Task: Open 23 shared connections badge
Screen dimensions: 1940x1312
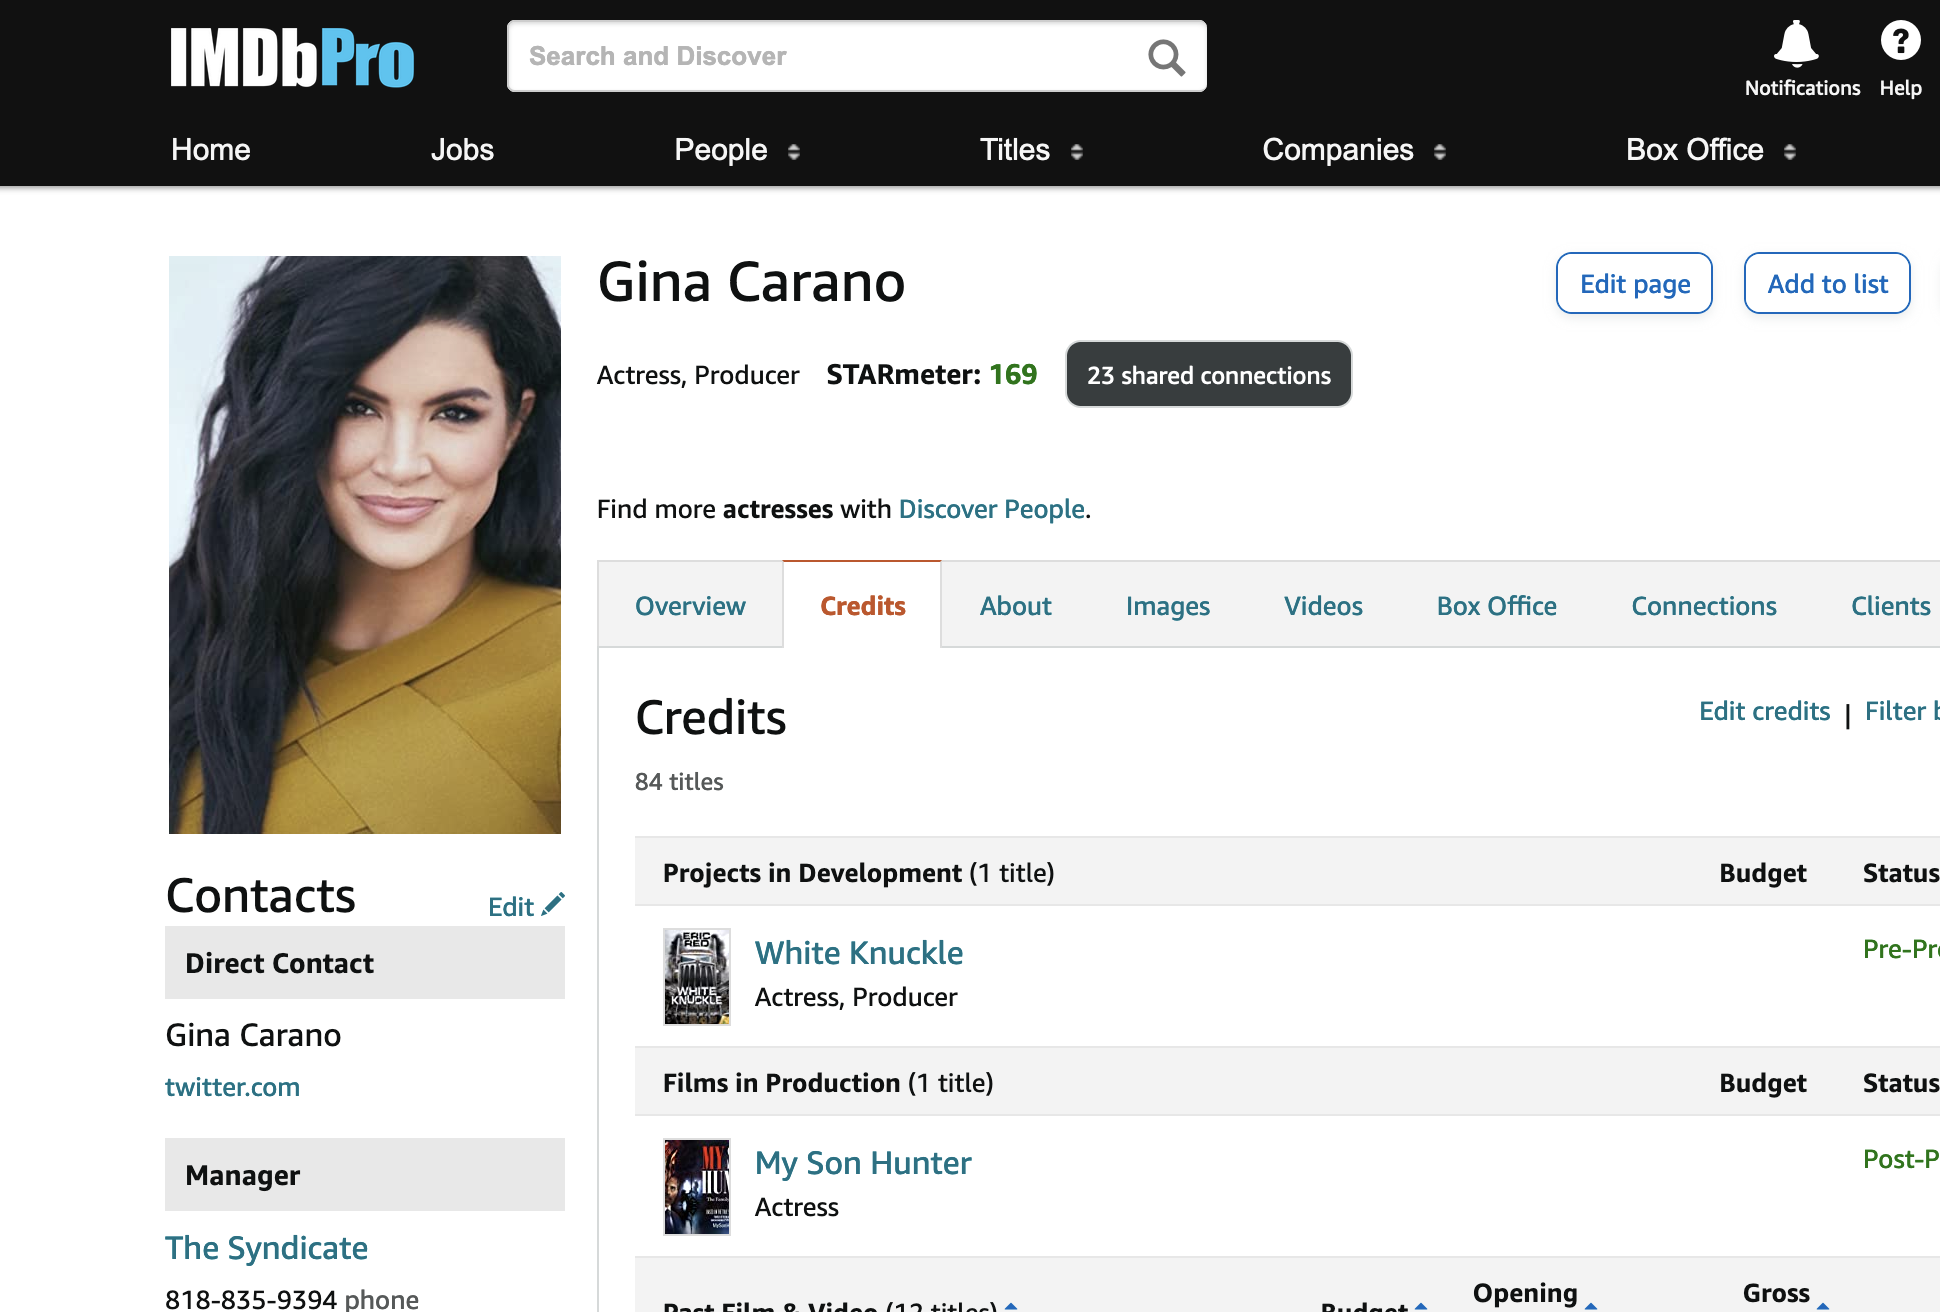Action: point(1208,374)
